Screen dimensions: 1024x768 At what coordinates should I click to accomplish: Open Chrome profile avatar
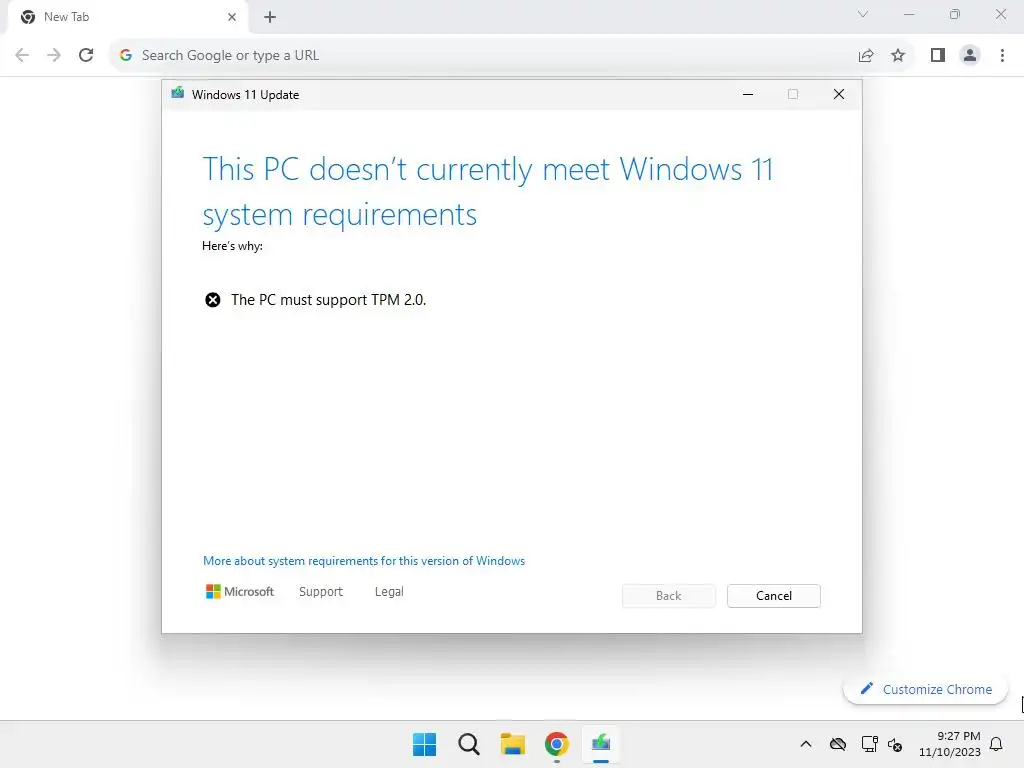pos(970,56)
